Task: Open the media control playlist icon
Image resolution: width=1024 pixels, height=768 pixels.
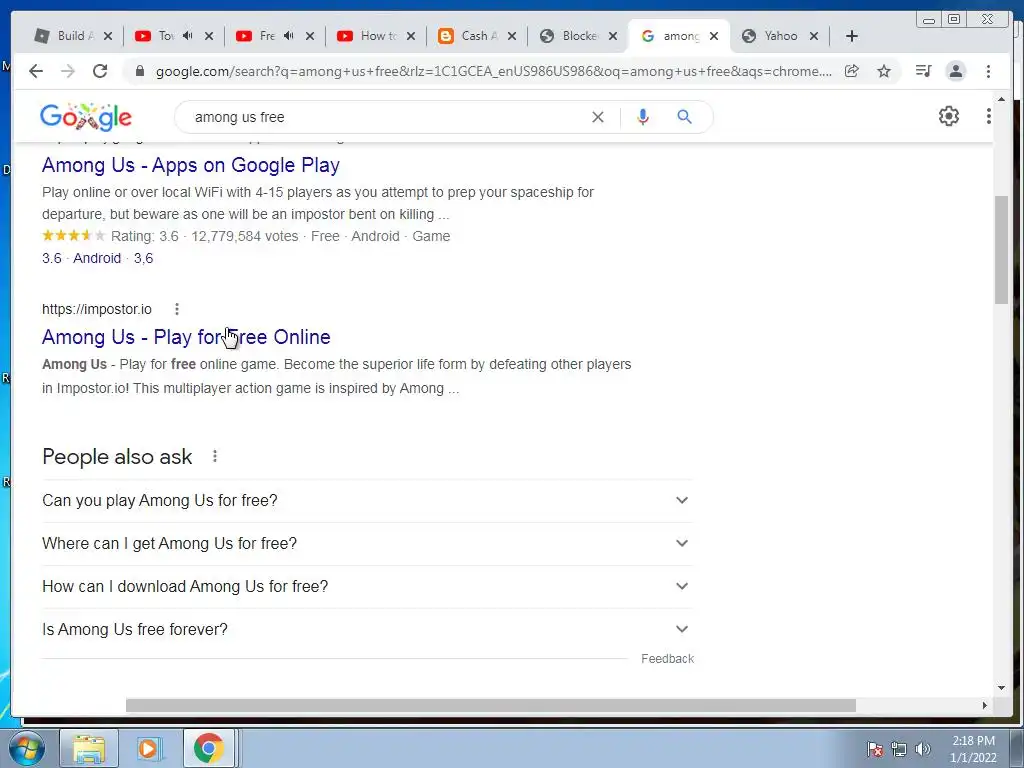Action: pyautogui.click(x=923, y=71)
